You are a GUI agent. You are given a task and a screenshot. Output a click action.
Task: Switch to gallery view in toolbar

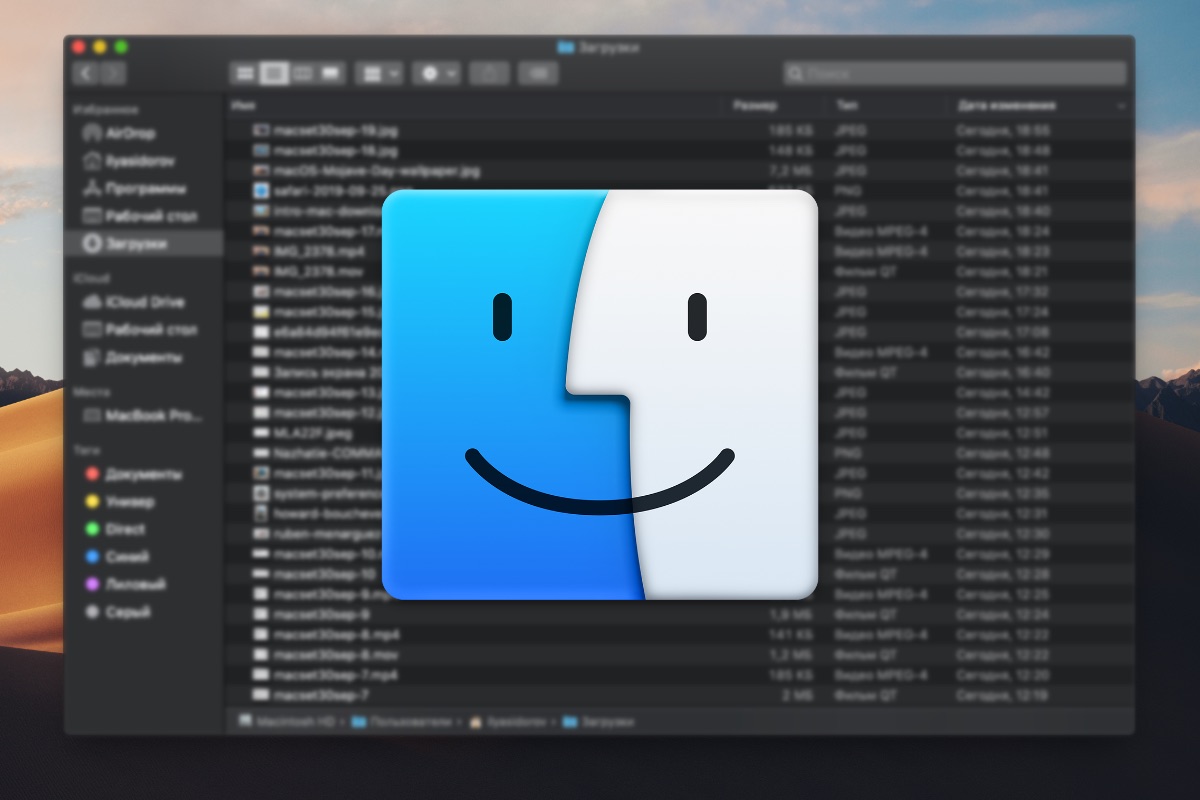click(x=331, y=73)
